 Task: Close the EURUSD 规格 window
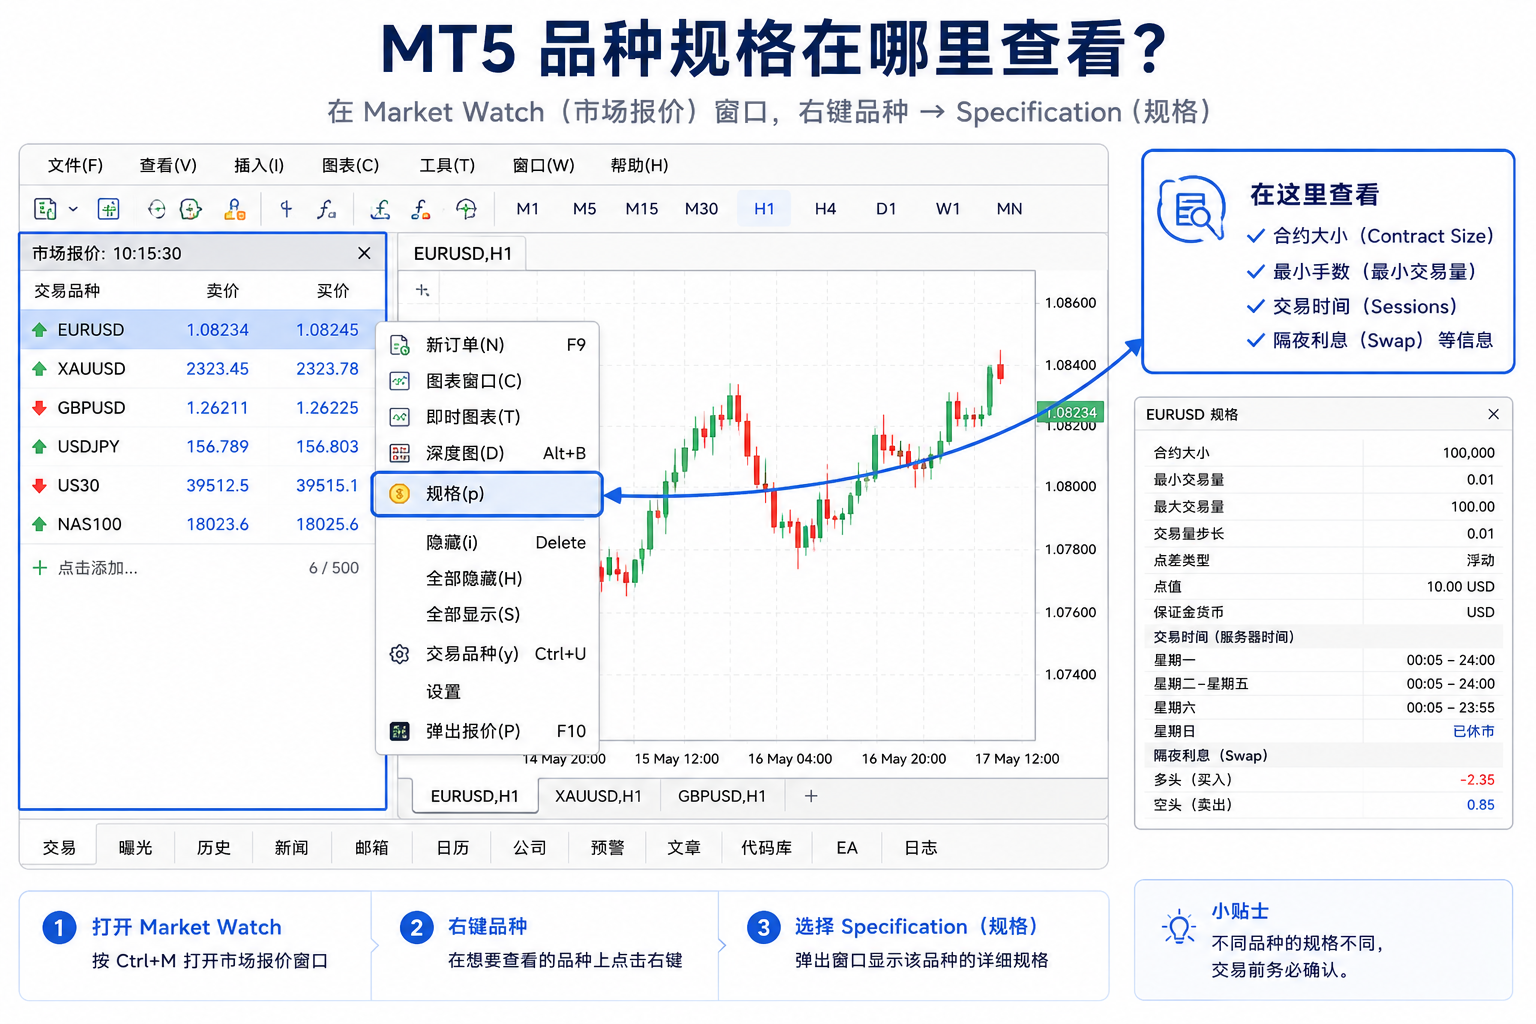click(1493, 414)
